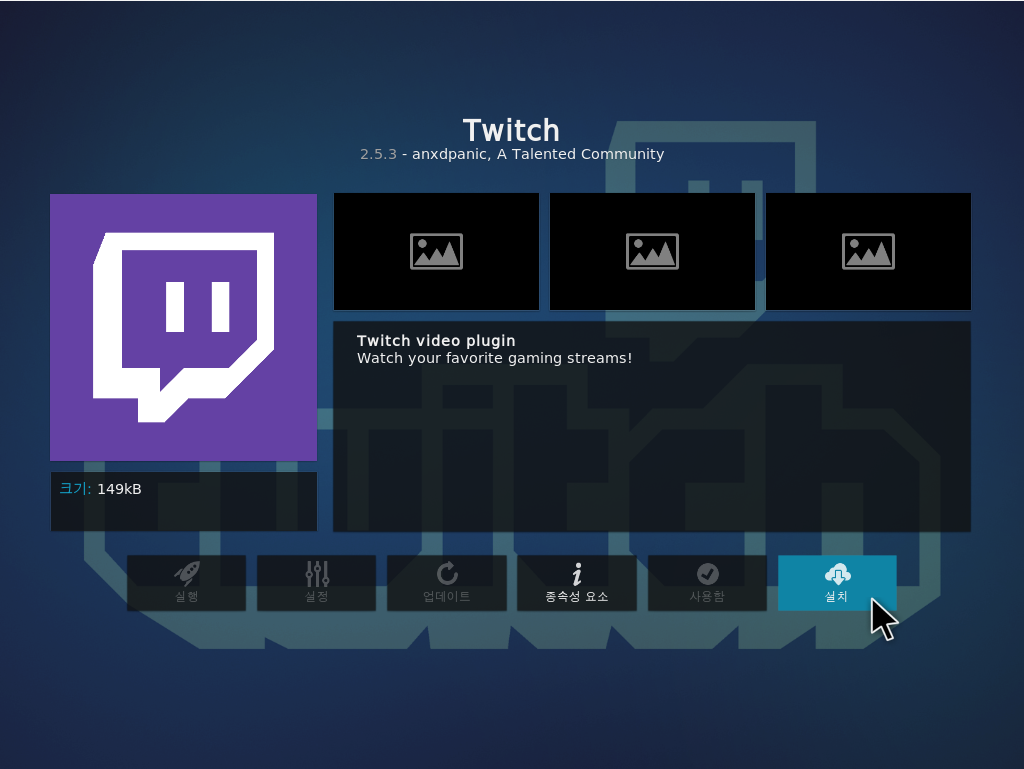
Task: Select the 'Twitch video plugin' summary heading
Action: point(436,341)
